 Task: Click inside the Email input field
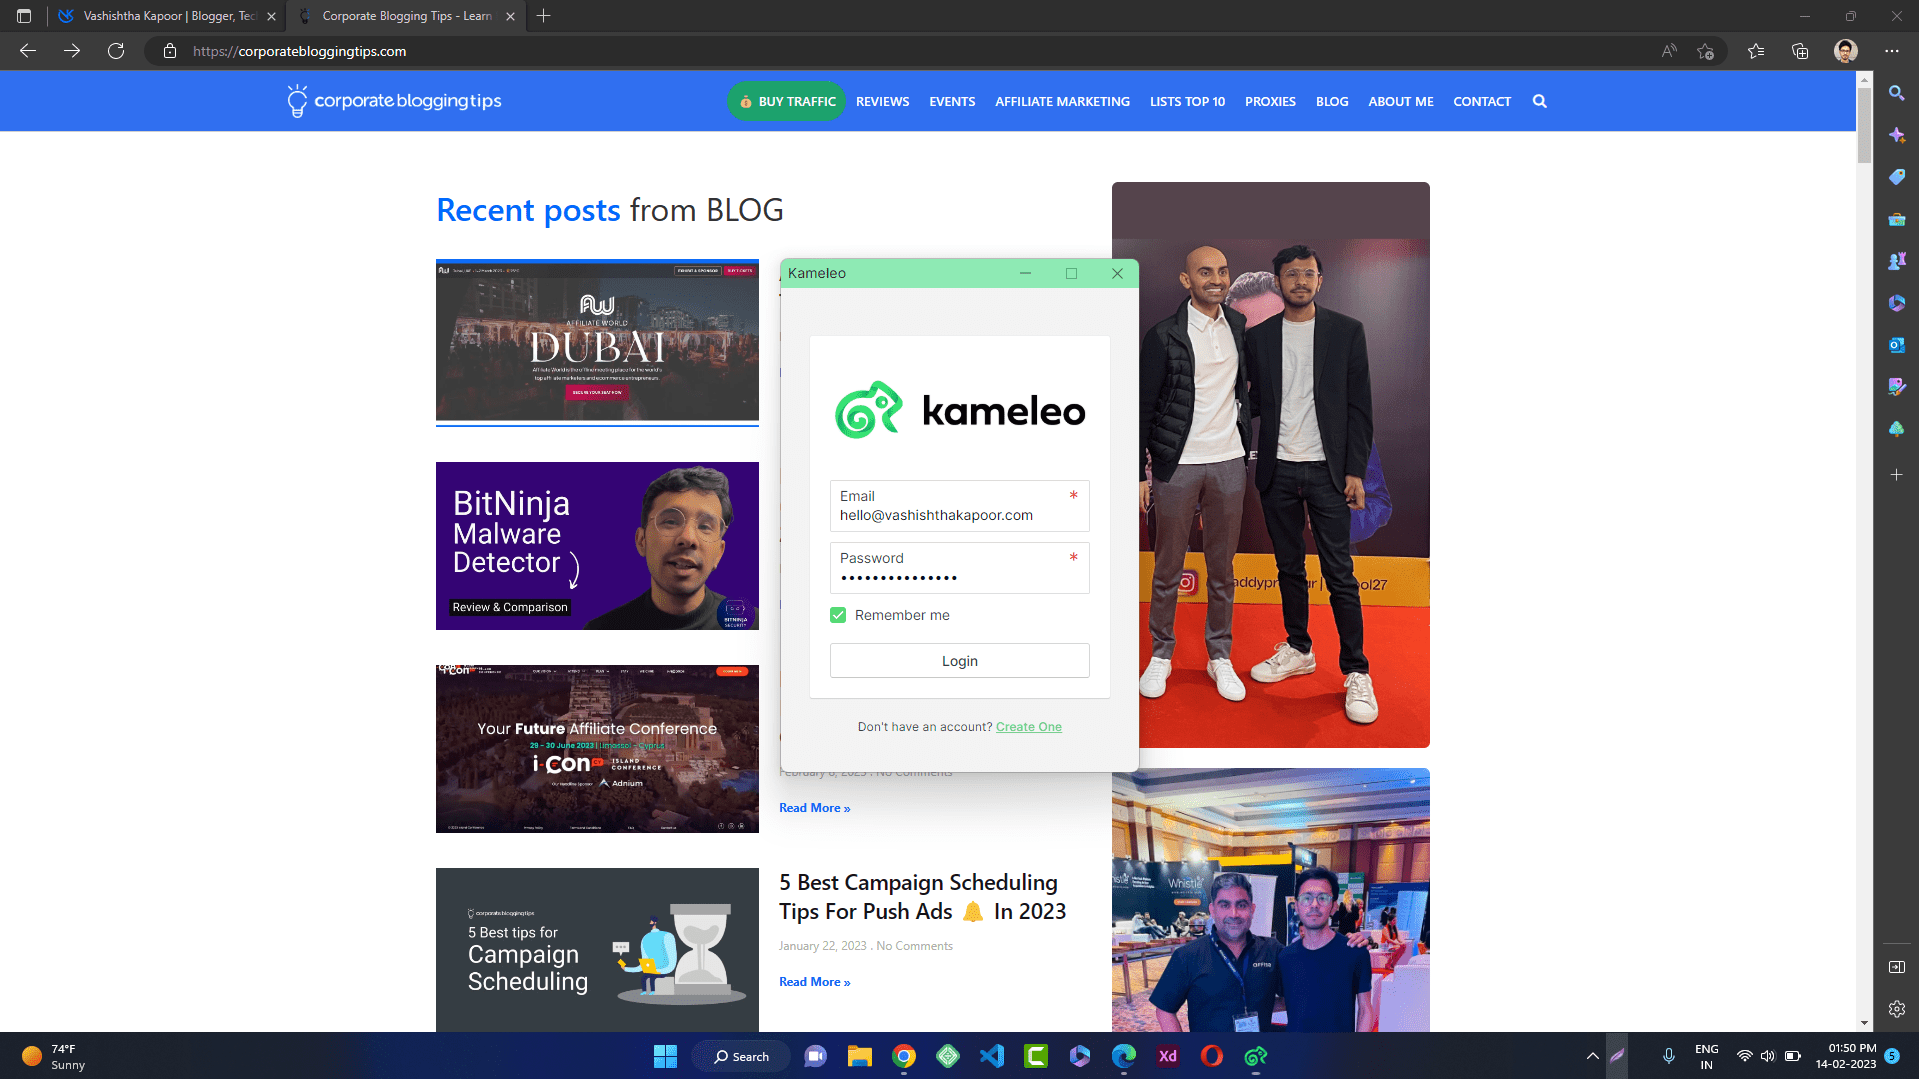coord(959,515)
